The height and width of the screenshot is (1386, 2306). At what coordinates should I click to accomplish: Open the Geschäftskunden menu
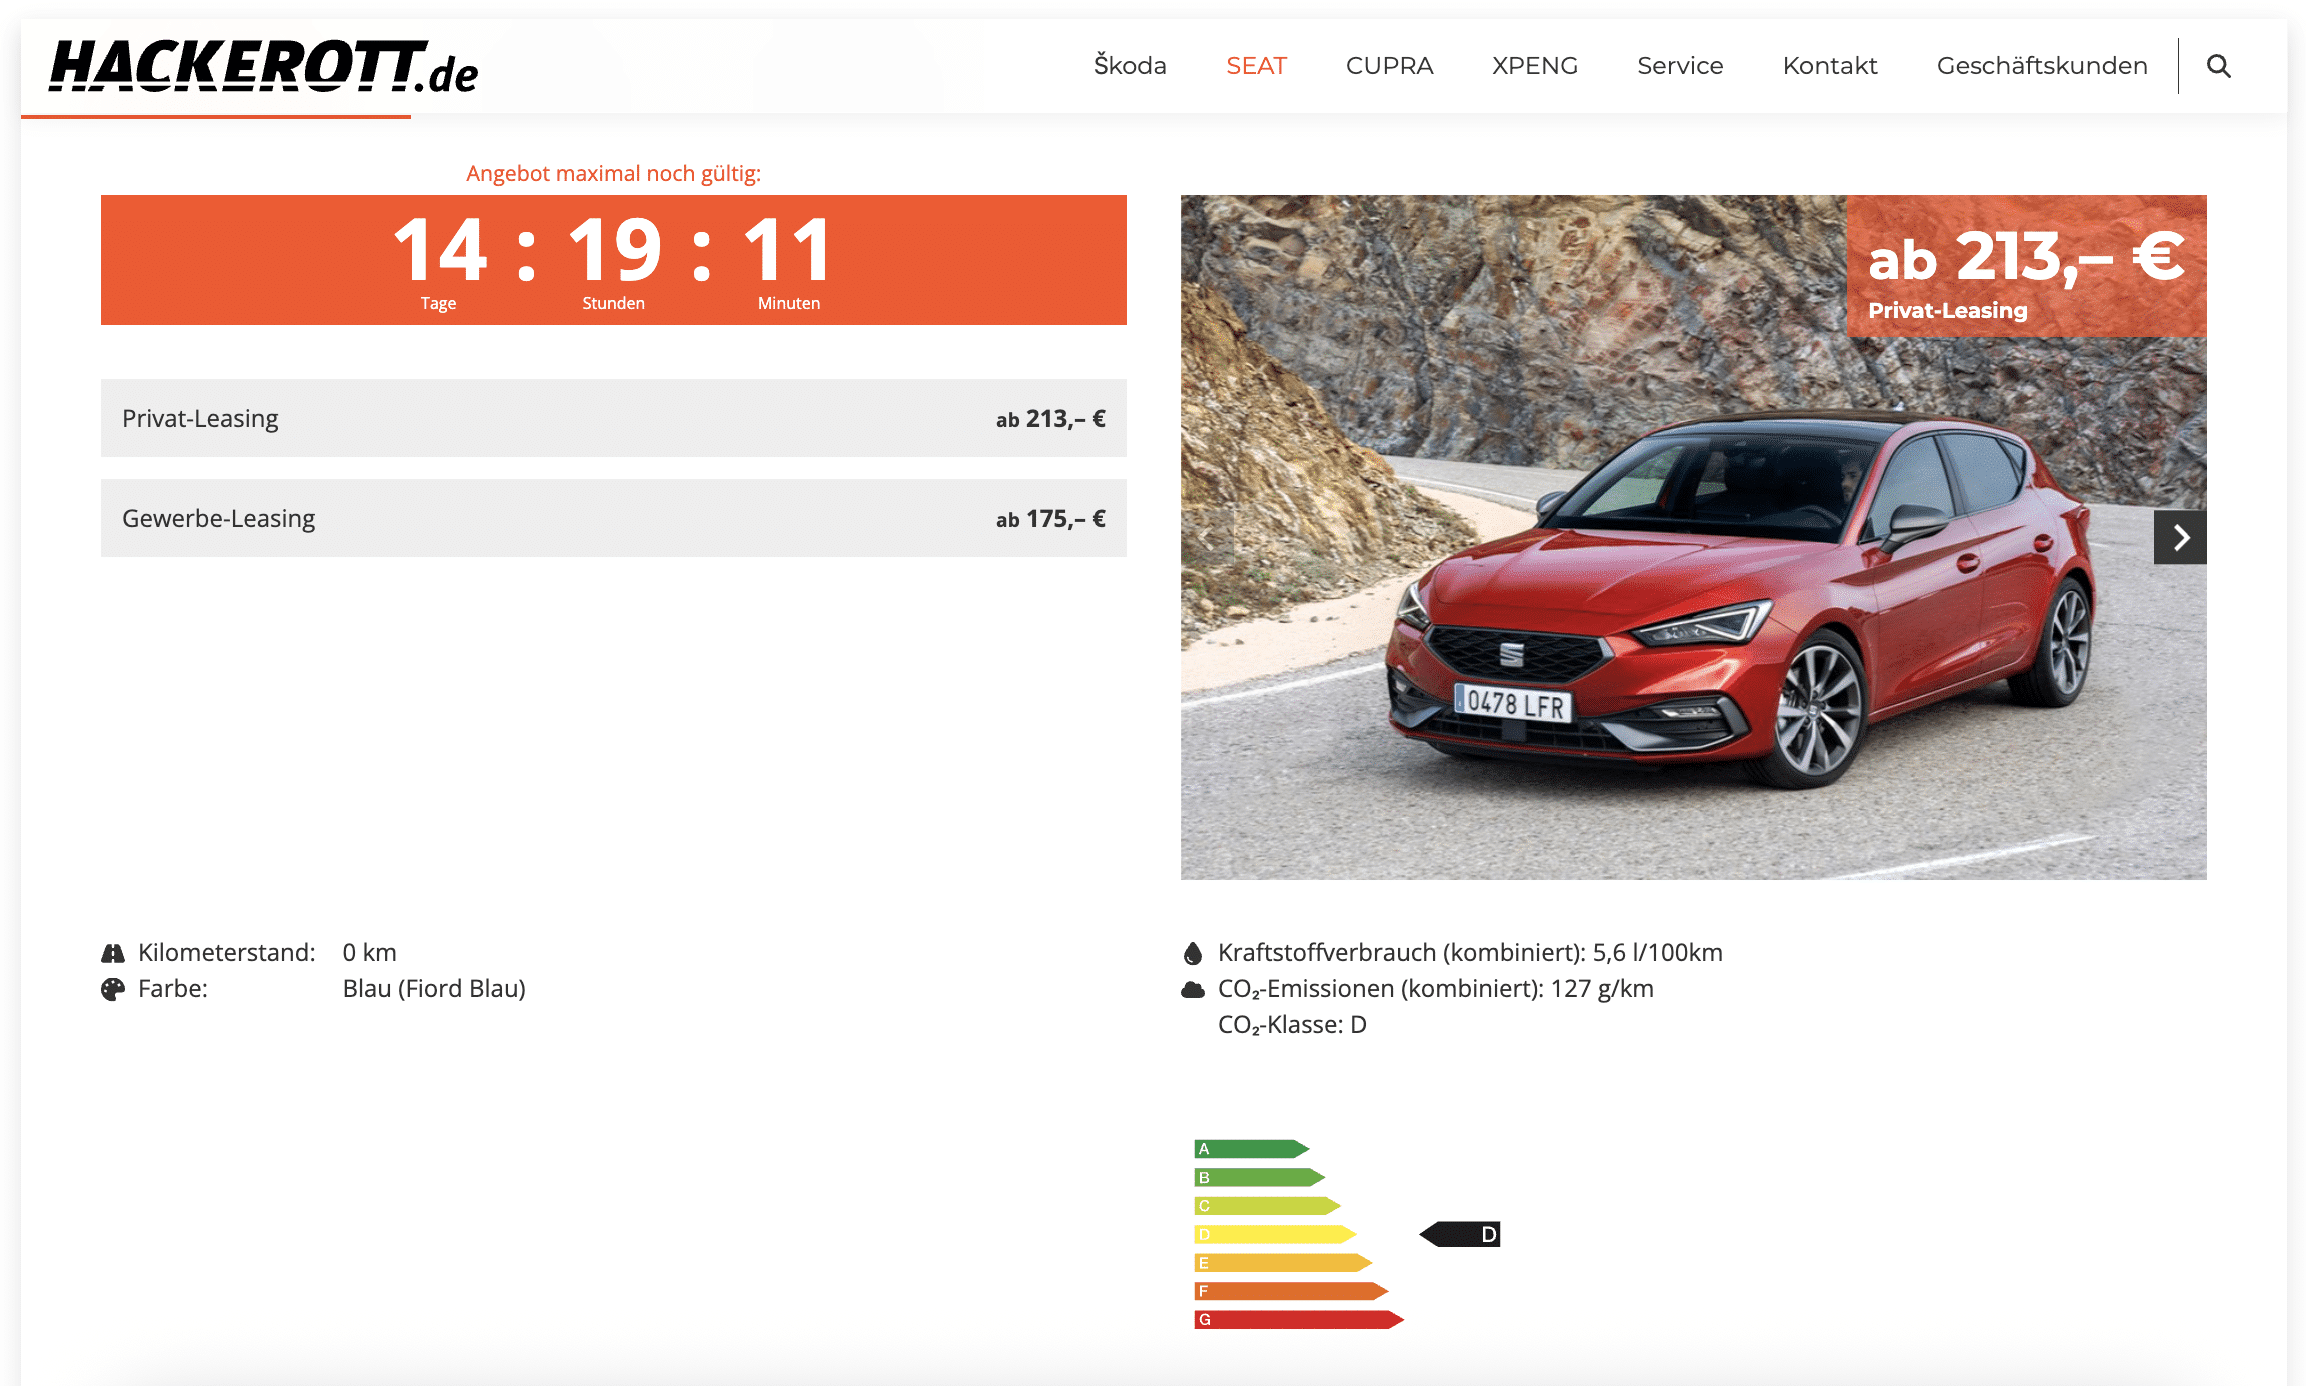point(2042,66)
